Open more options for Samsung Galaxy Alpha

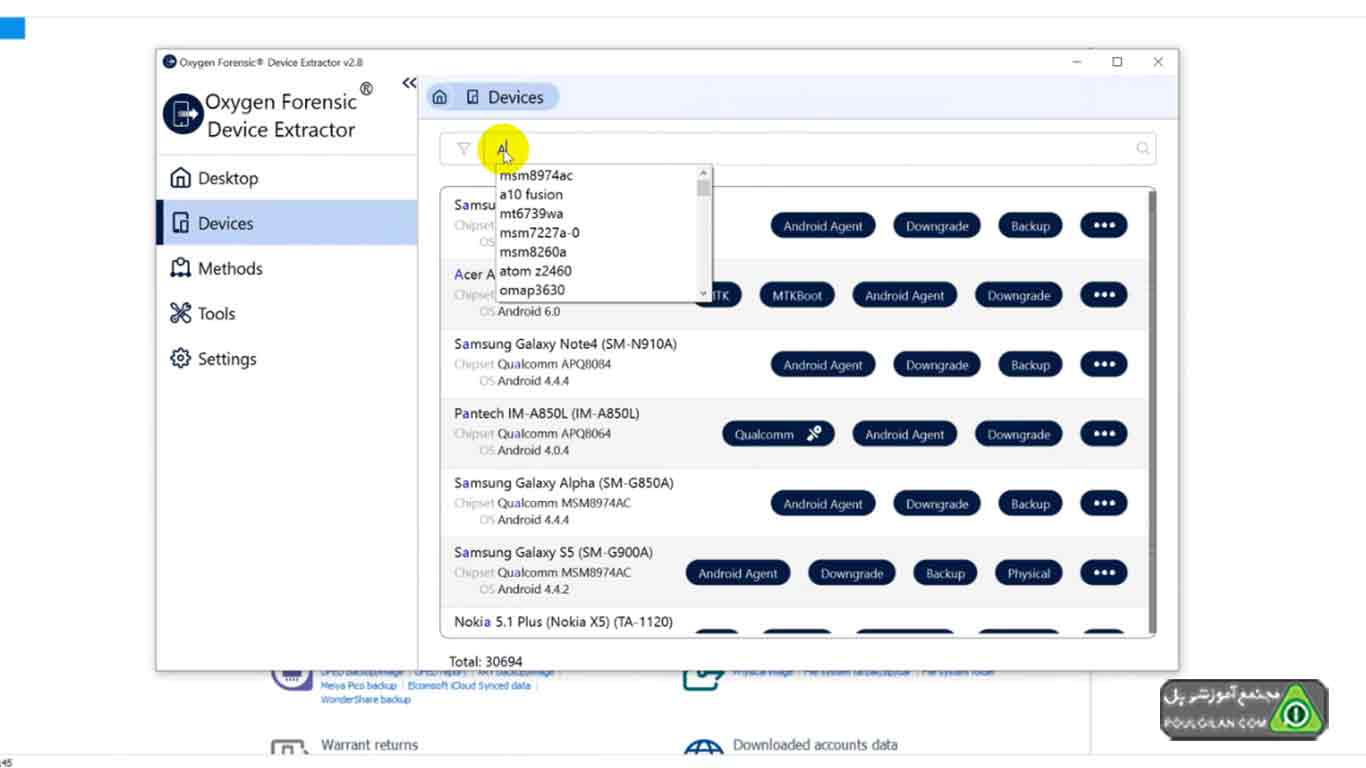(x=1104, y=503)
